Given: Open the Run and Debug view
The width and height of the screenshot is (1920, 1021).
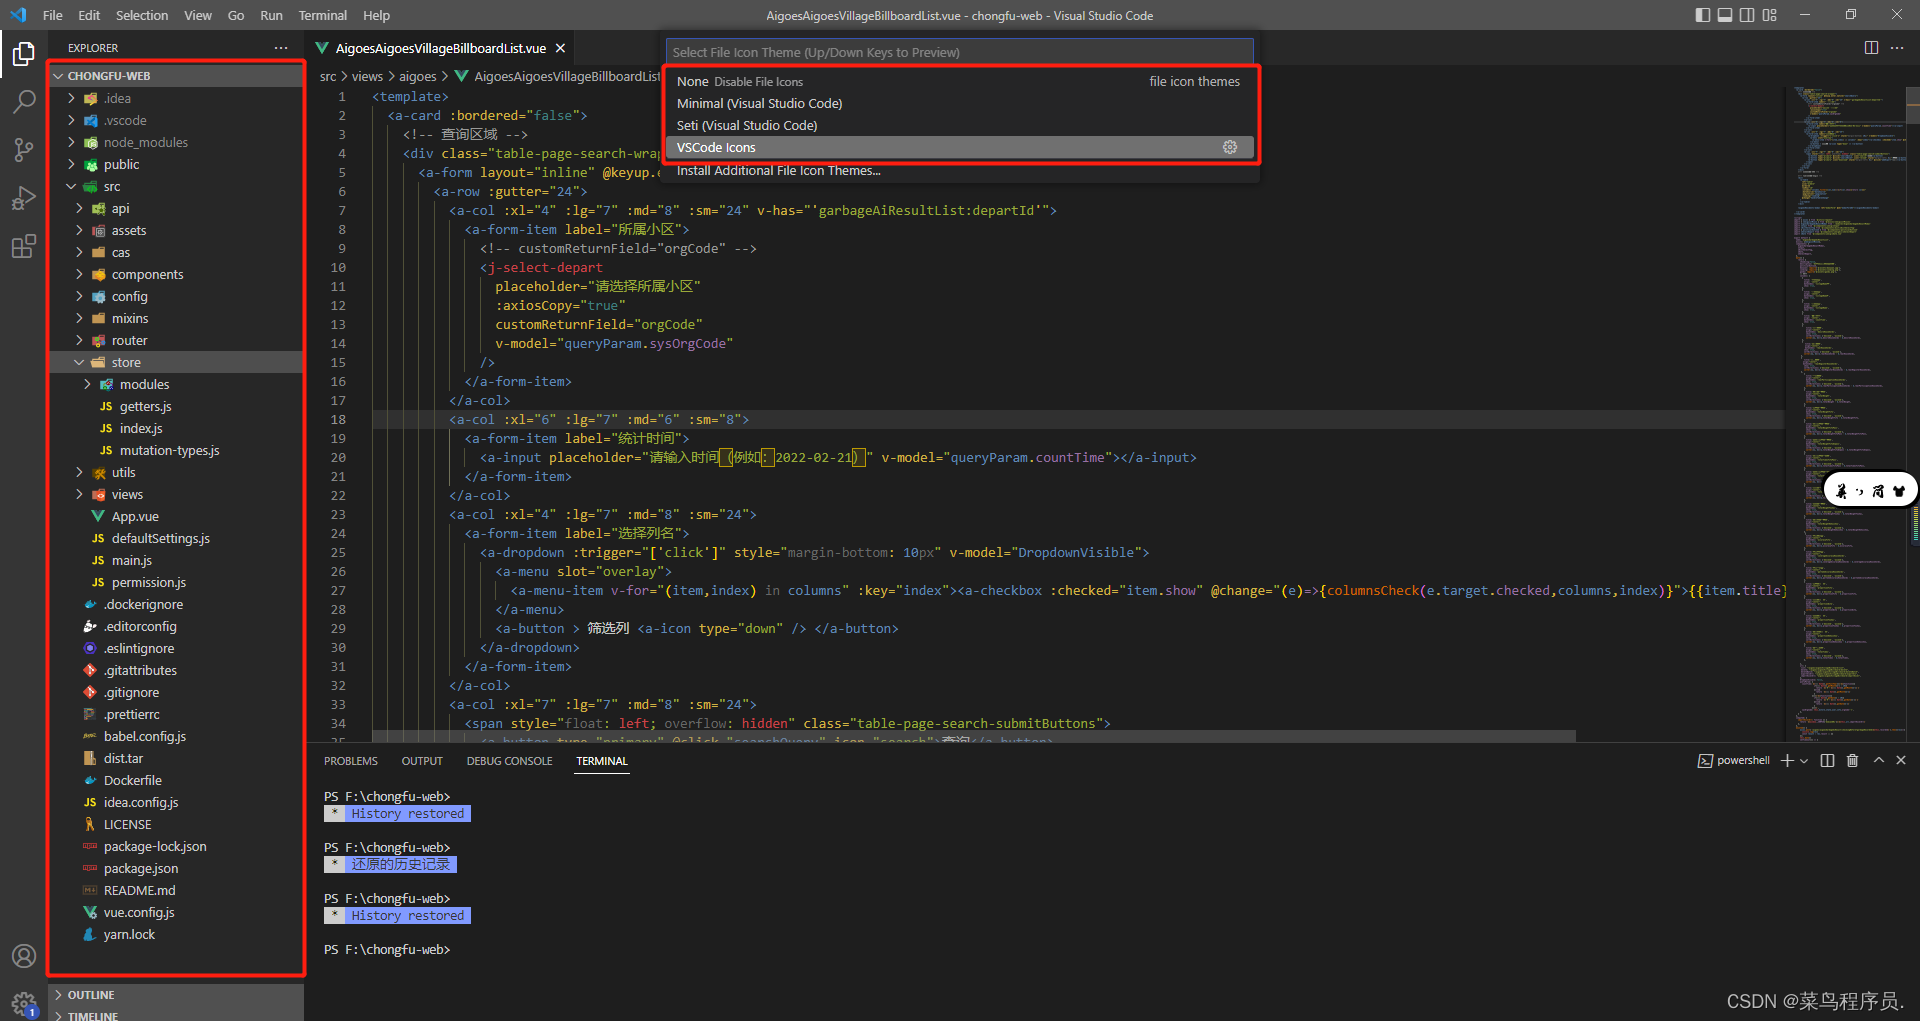Looking at the screenshot, I should pyautogui.click(x=24, y=198).
